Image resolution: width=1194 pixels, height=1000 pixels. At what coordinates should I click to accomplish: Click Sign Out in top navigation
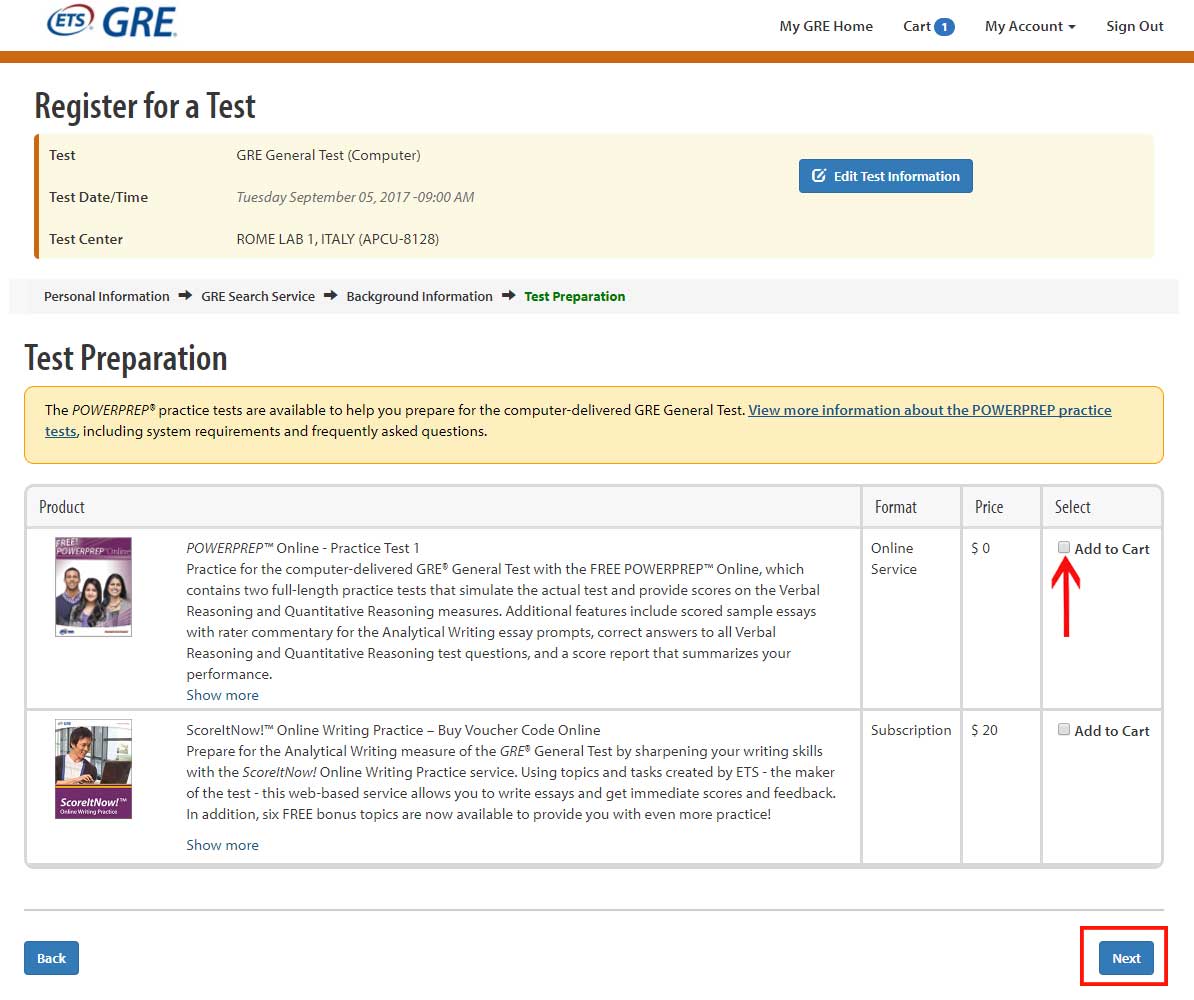coord(1134,27)
